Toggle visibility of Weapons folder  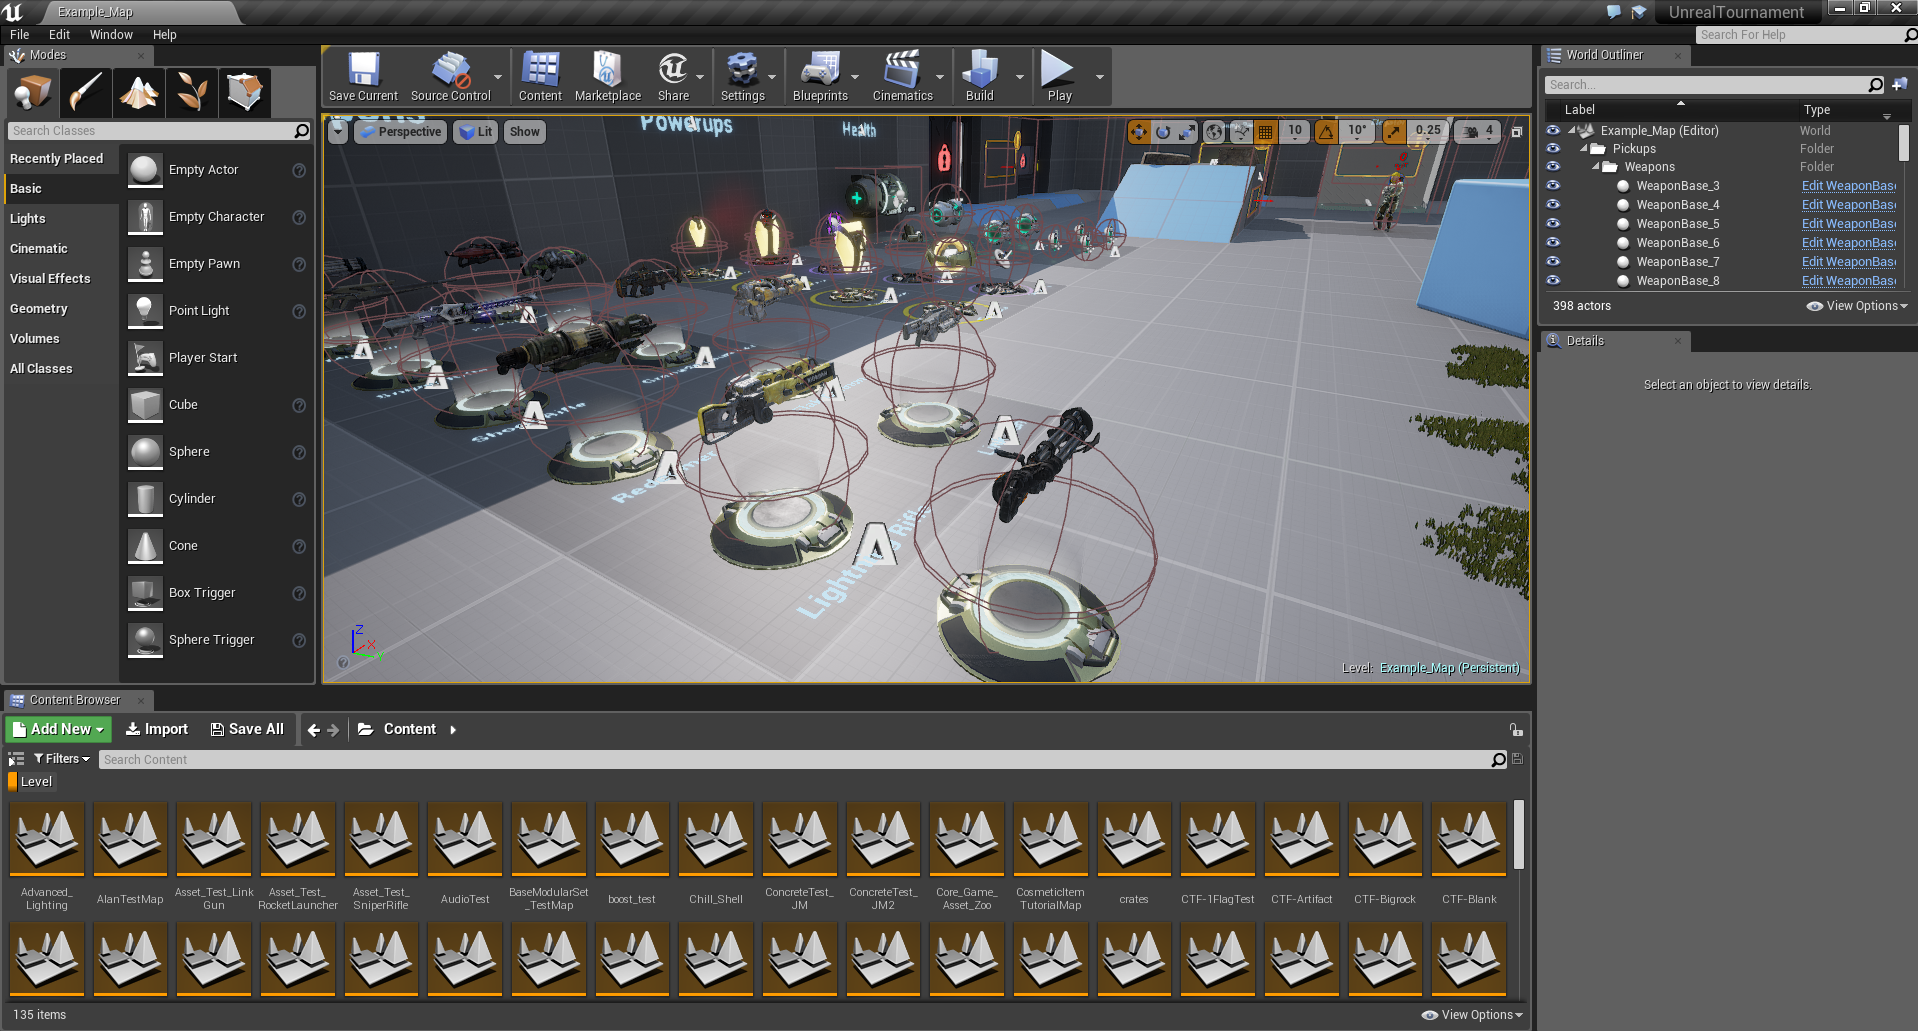1553,166
